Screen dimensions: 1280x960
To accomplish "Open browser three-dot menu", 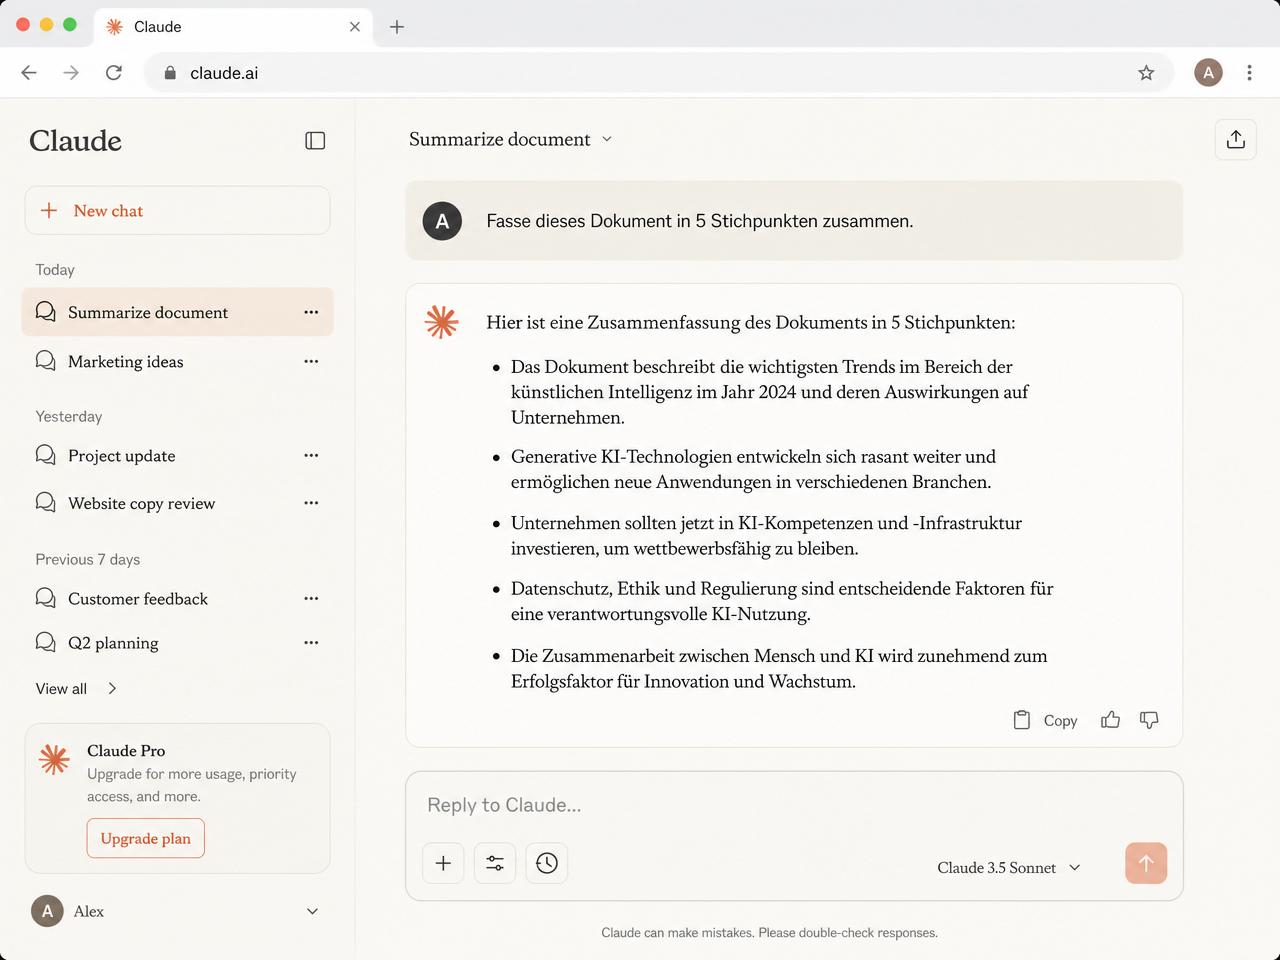I will click(1249, 73).
